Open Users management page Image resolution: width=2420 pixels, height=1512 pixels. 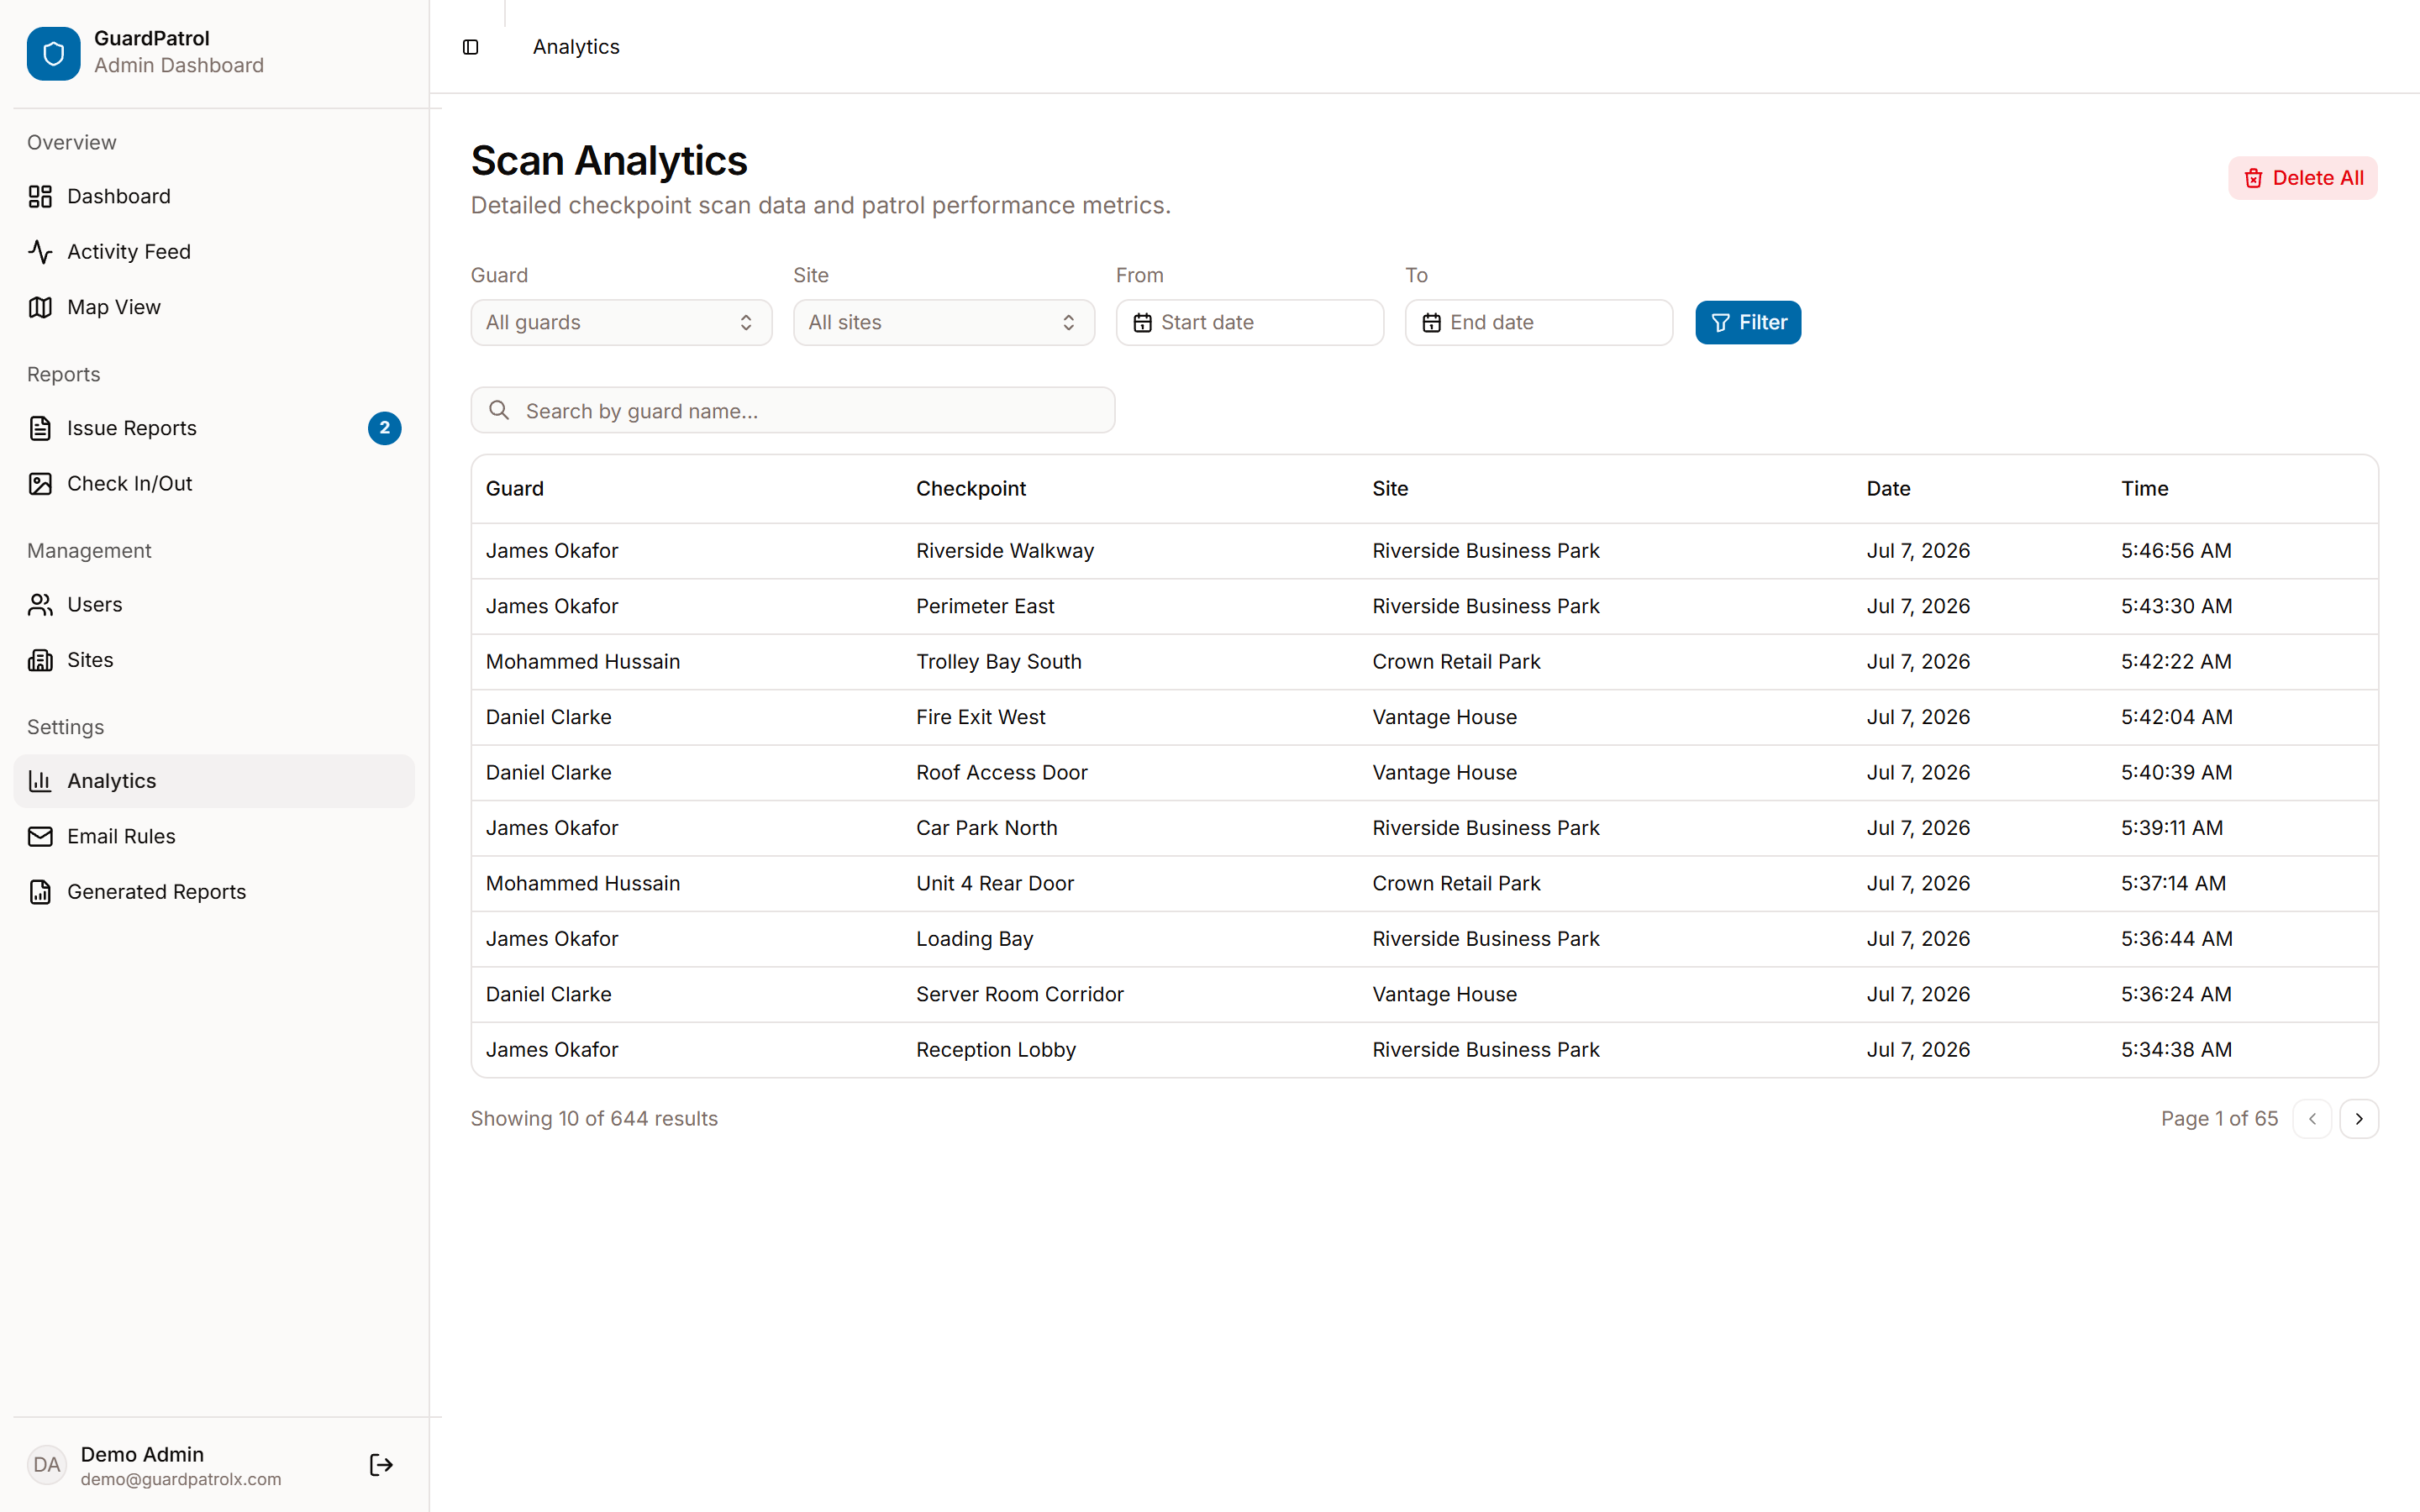point(214,605)
